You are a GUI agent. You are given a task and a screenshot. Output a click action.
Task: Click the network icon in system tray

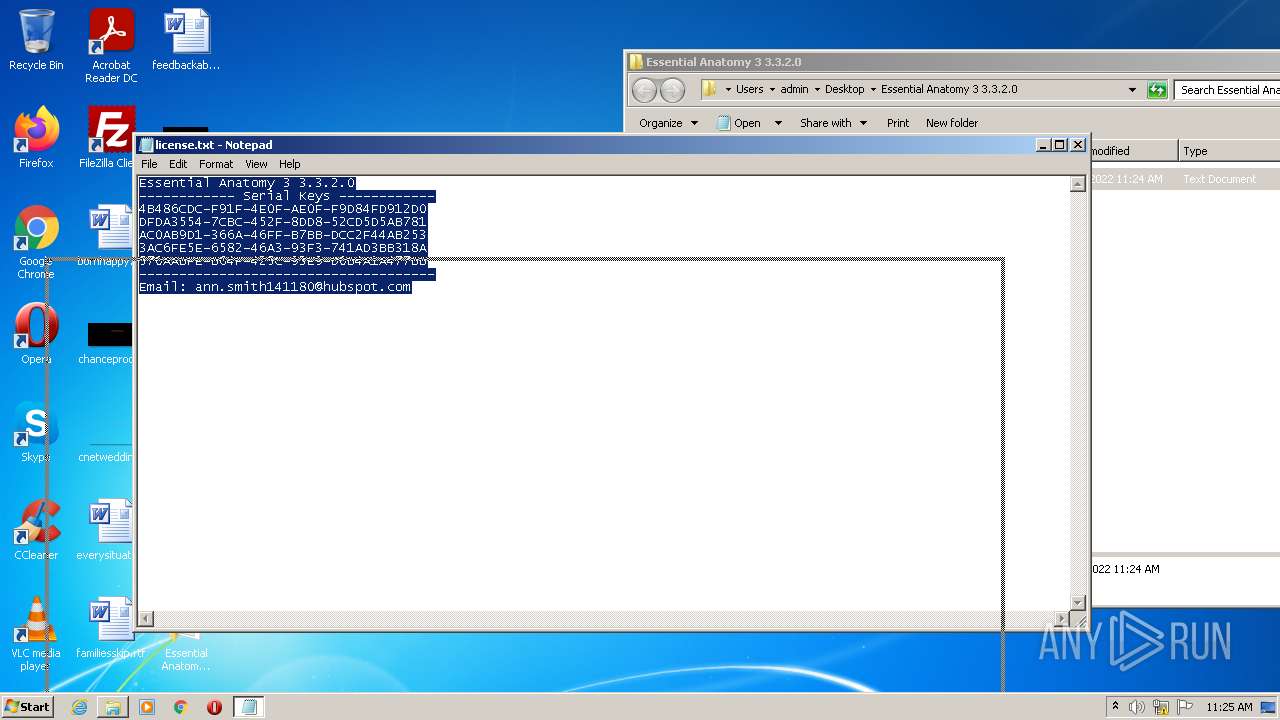pos(1161,707)
